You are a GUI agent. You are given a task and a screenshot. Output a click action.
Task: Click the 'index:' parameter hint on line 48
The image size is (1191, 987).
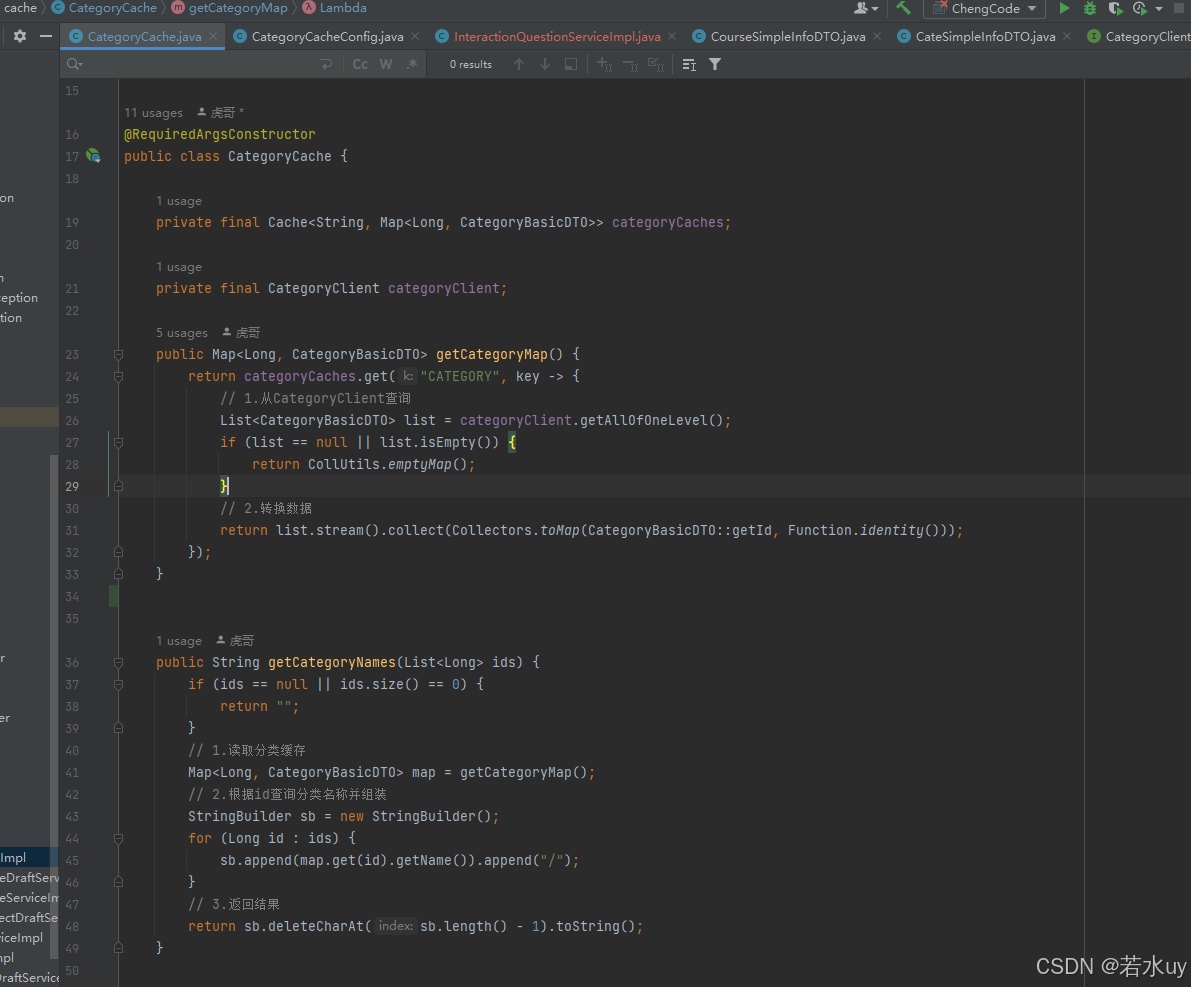pyautogui.click(x=395, y=926)
